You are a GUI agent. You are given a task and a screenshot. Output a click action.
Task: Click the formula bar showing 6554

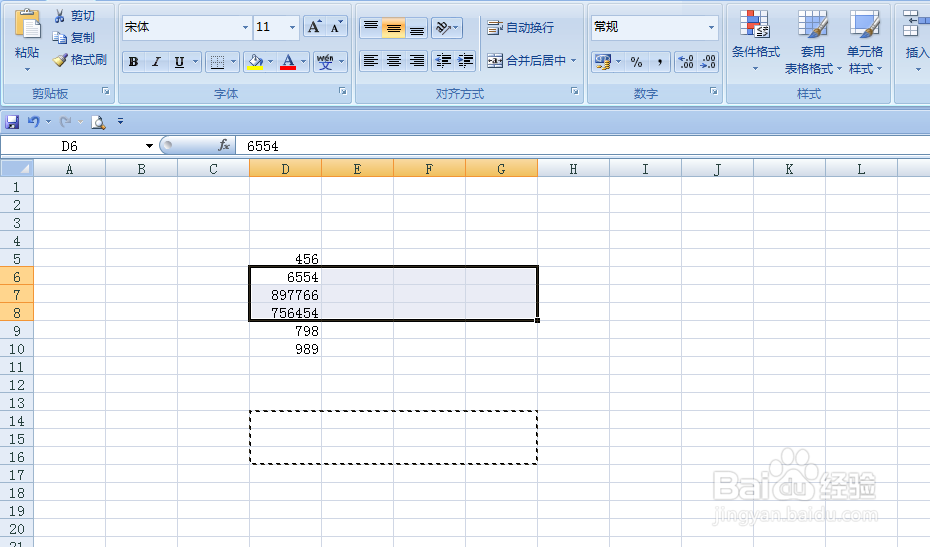[x=583, y=146]
